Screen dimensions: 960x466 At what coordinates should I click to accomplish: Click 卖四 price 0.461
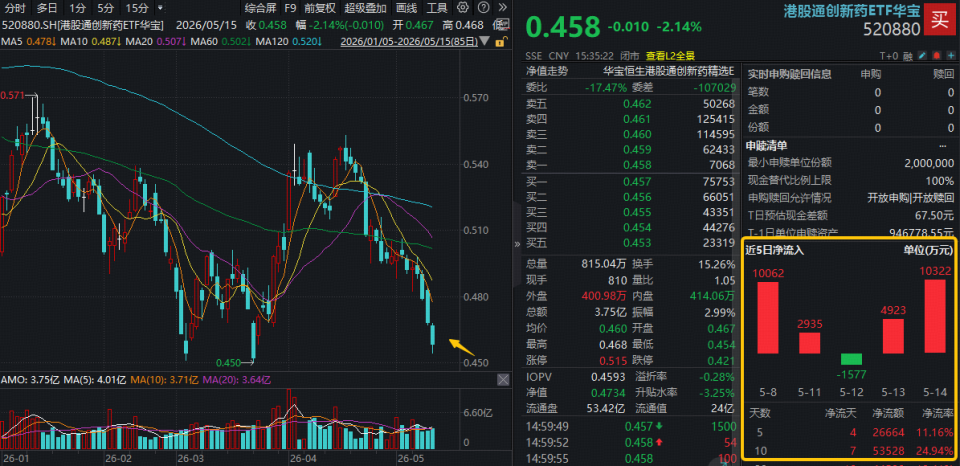click(x=637, y=119)
